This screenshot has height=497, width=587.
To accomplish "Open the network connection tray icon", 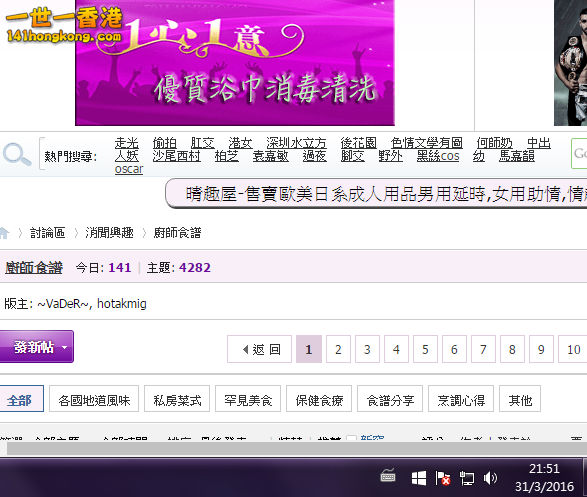I will tap(466, 478).
